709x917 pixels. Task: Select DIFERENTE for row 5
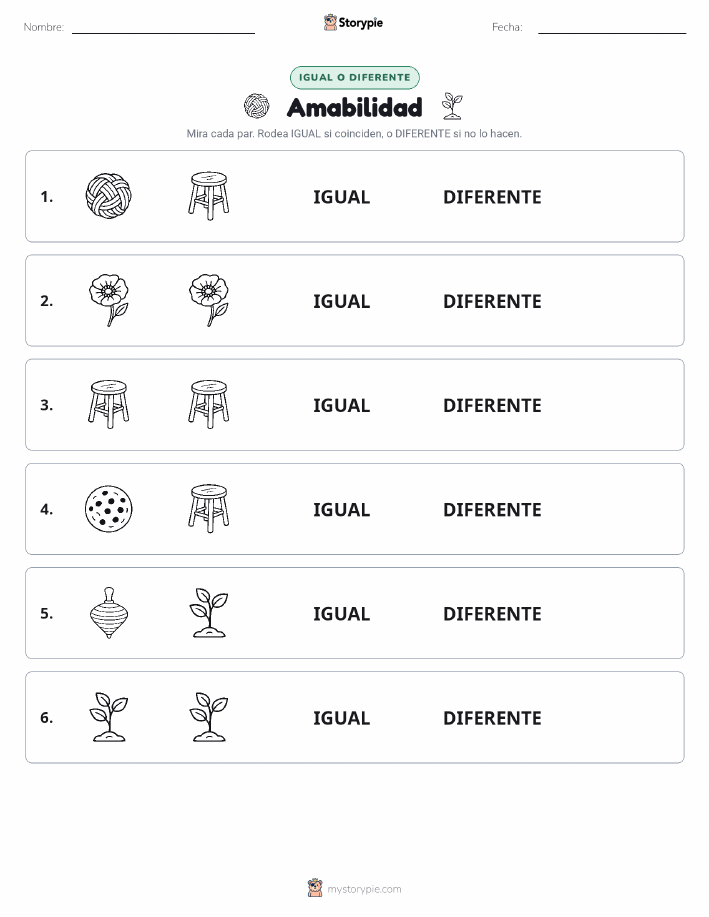point(492,613)
